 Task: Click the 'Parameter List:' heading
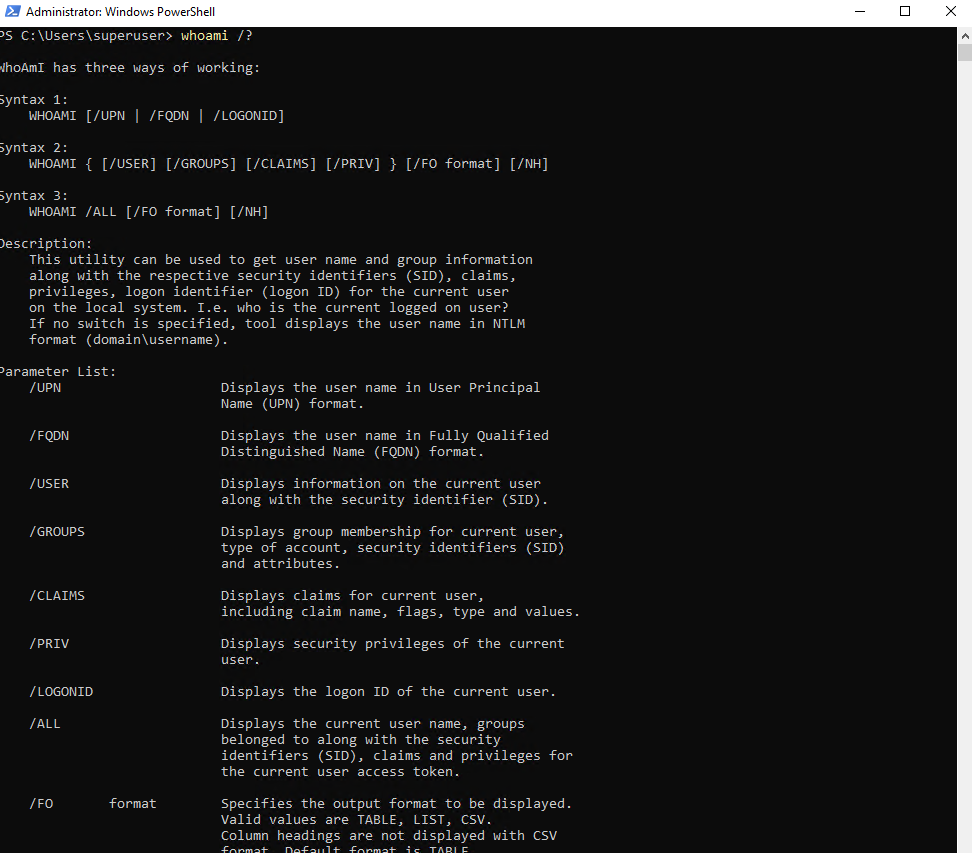[x=58, y=372]
